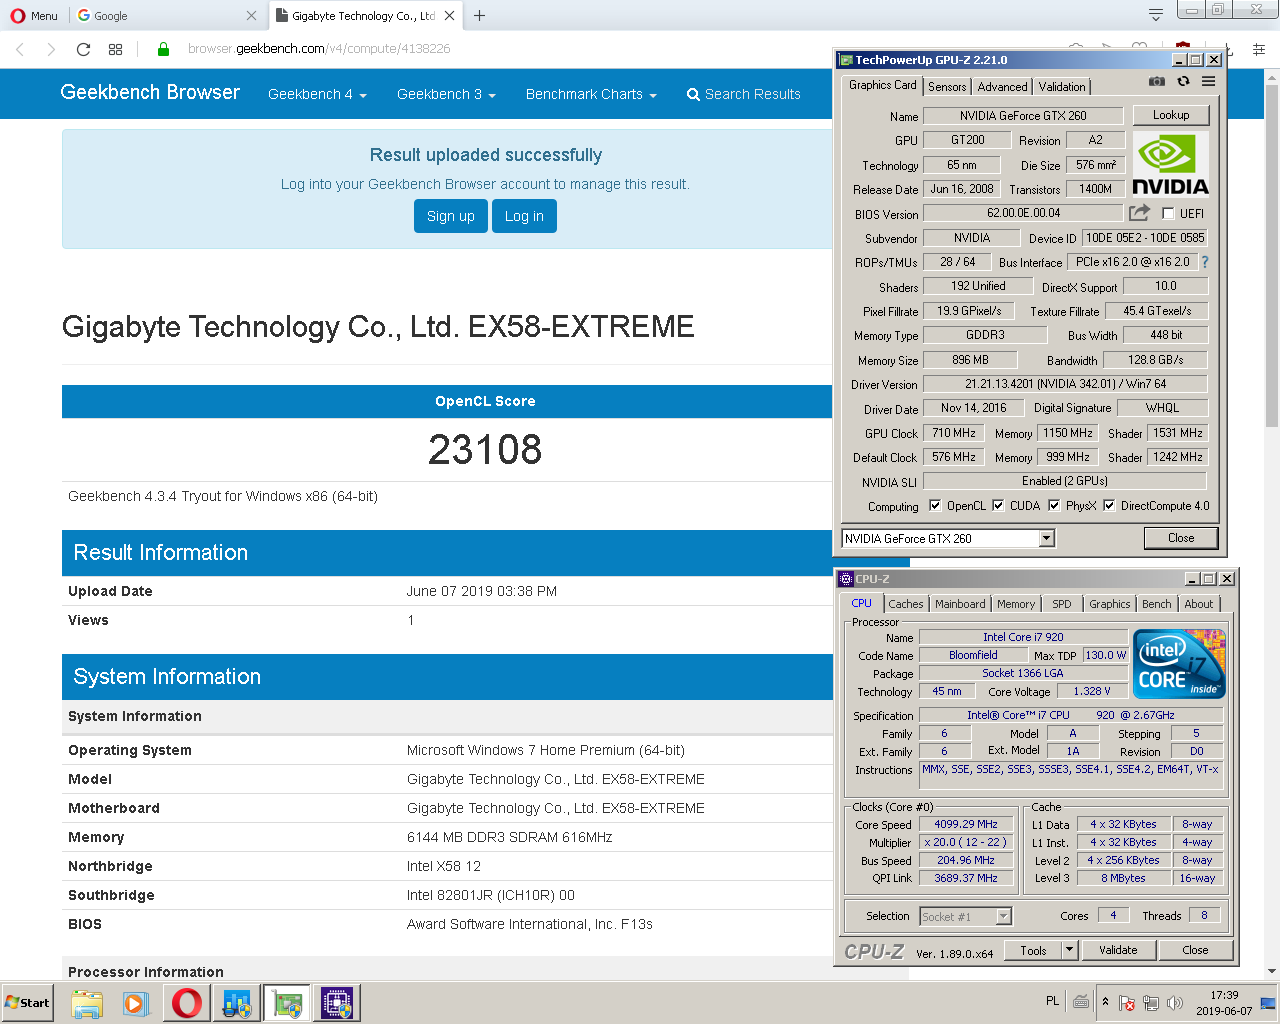Open the Mainboard tab in CPU-Z

coord(960,604)
